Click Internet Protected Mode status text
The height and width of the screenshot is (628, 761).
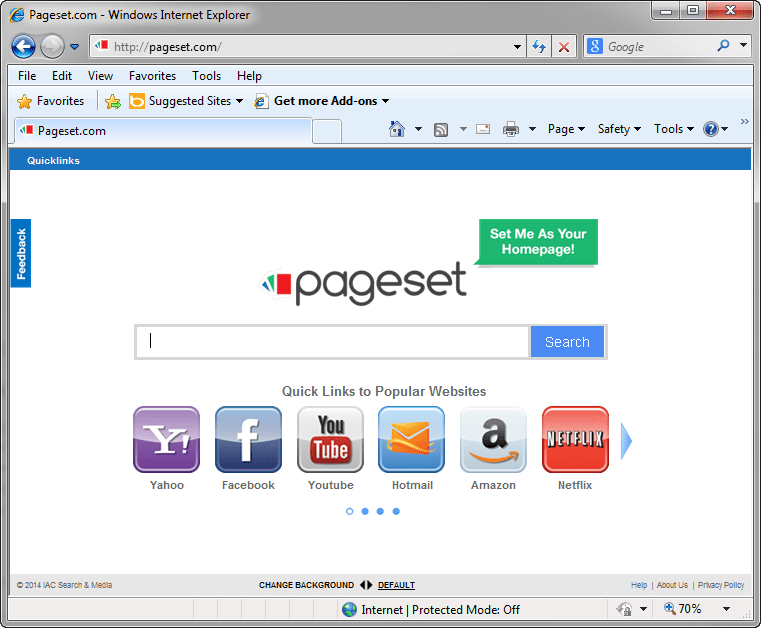[440, 610]
